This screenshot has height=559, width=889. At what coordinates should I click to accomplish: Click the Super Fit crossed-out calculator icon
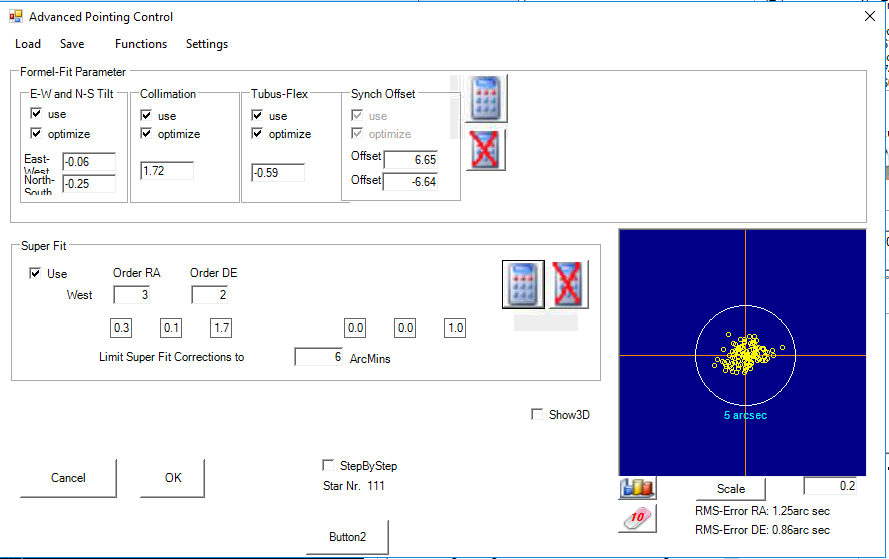tap(570, 284)
